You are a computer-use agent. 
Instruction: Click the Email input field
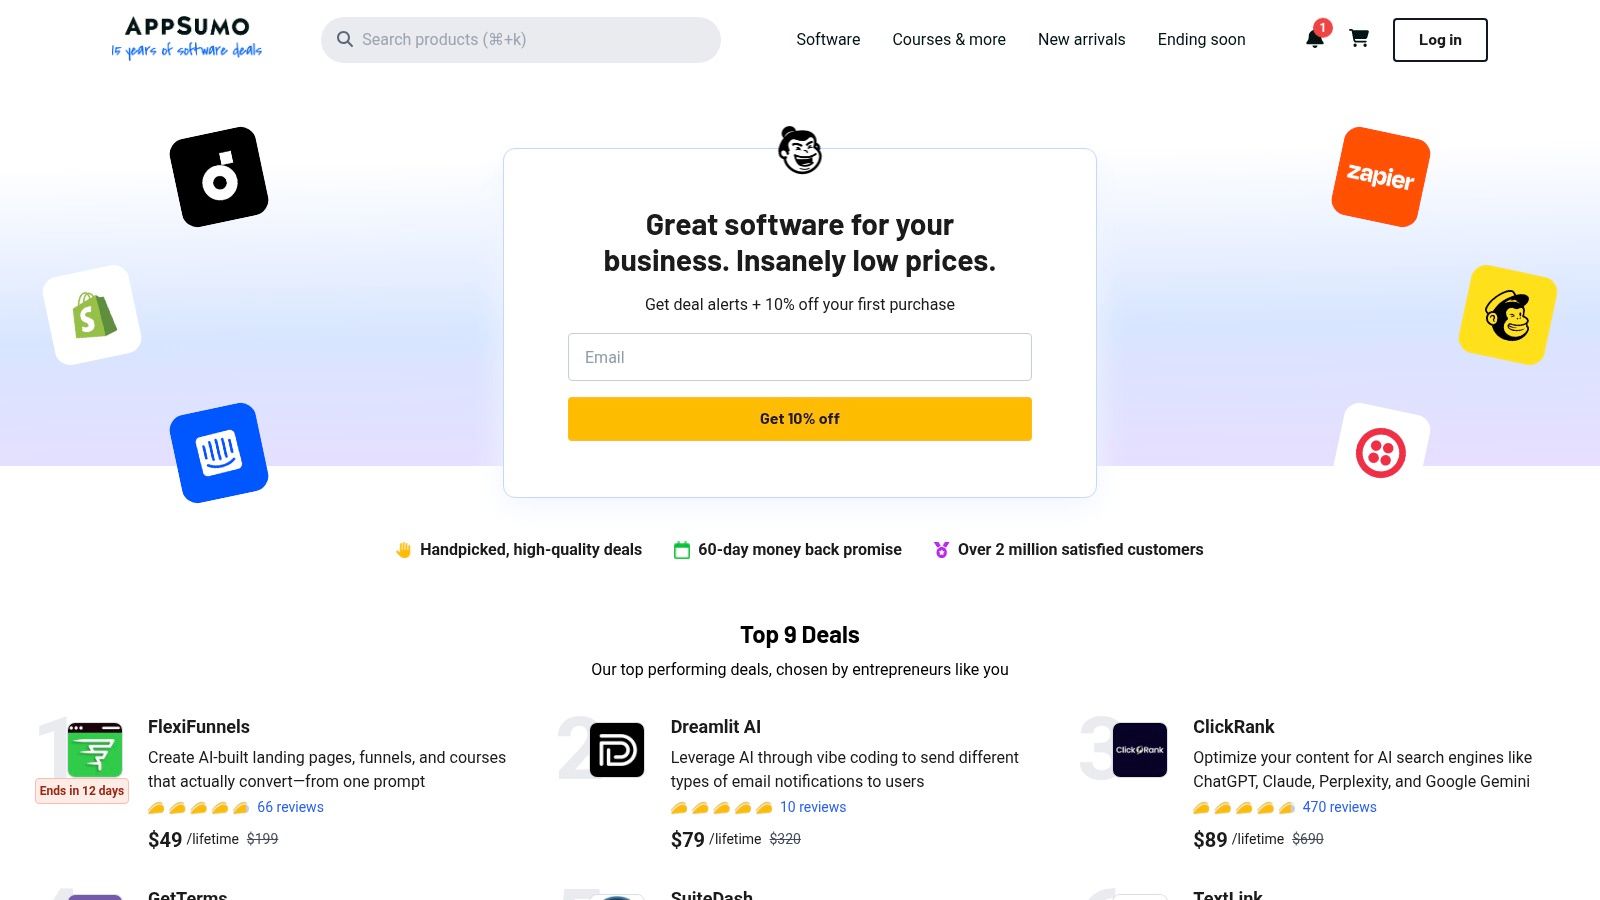[799, 357]
